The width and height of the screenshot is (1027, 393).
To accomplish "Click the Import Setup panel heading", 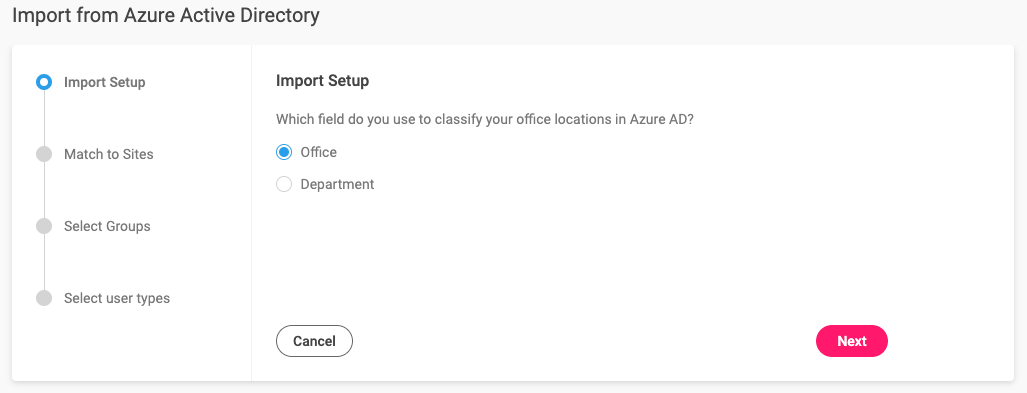I will pyautogui.click(x=322, y=81).
